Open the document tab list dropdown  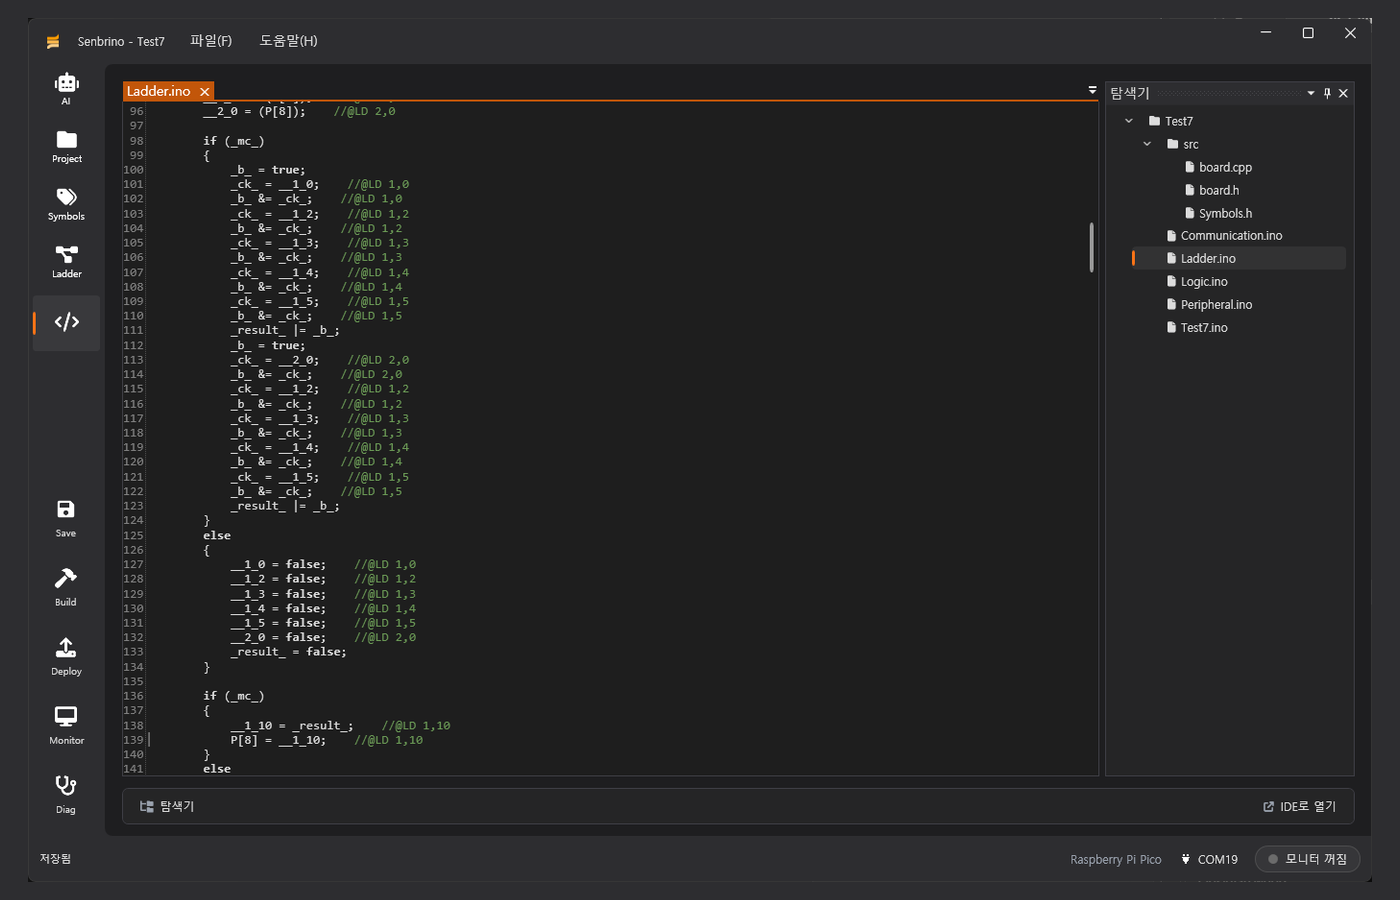point(1092,90)
